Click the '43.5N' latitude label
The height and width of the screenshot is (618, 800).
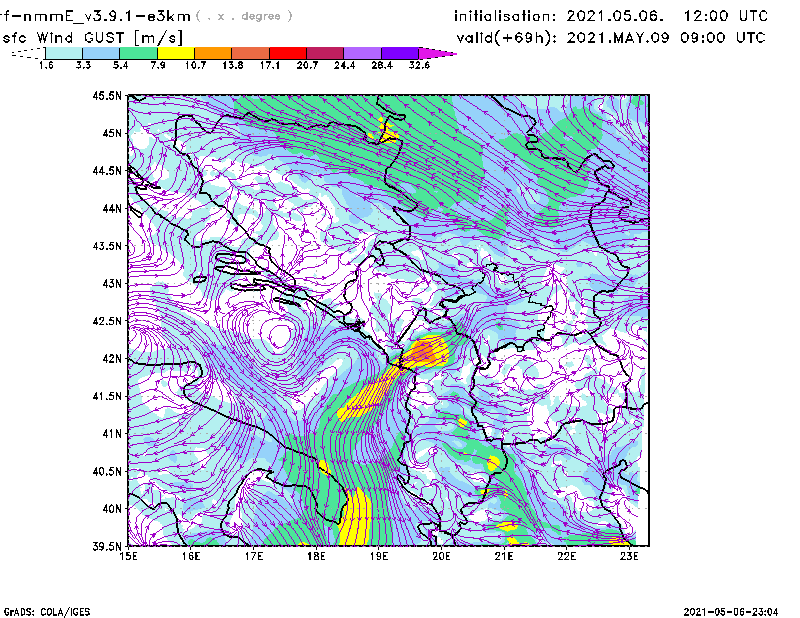pyautogui.click(x=107, y=246)
